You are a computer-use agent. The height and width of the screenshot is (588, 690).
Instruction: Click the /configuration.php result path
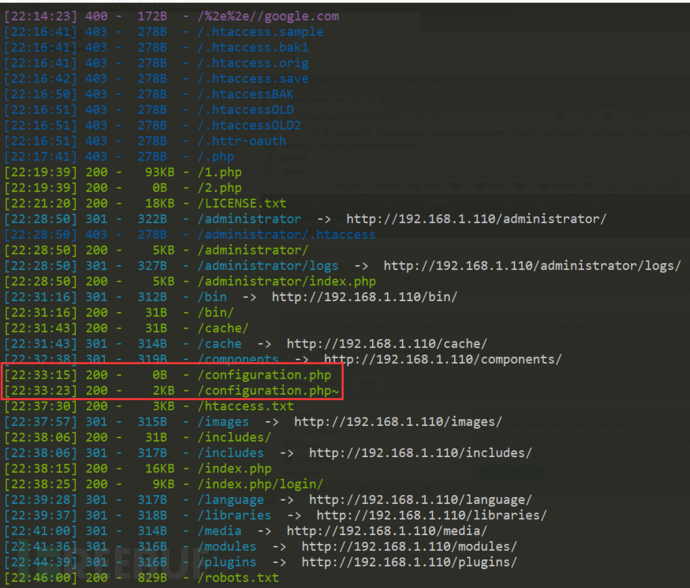264,375
